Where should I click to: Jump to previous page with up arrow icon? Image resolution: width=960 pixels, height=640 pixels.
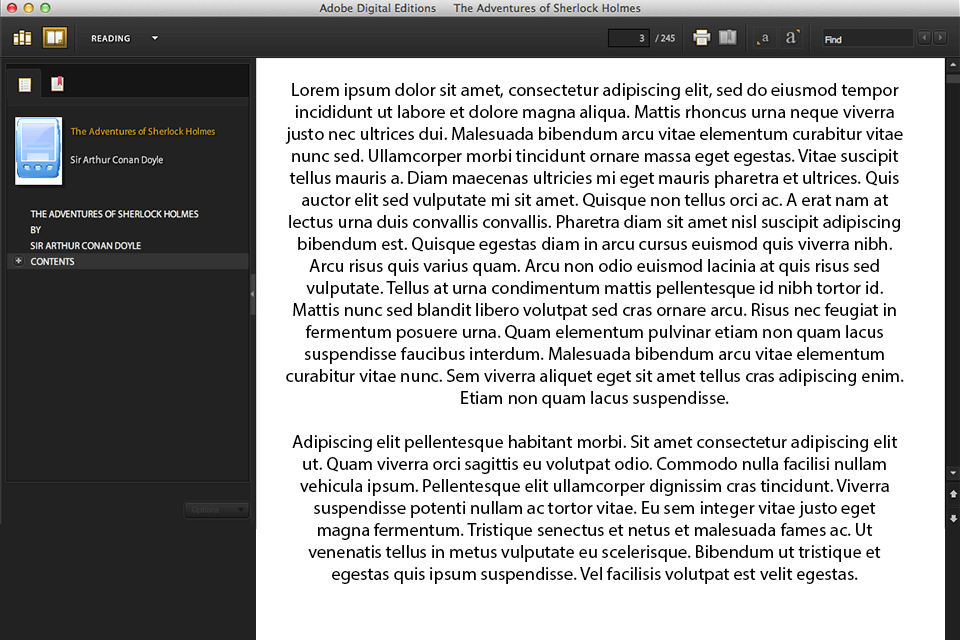point(953,493)
